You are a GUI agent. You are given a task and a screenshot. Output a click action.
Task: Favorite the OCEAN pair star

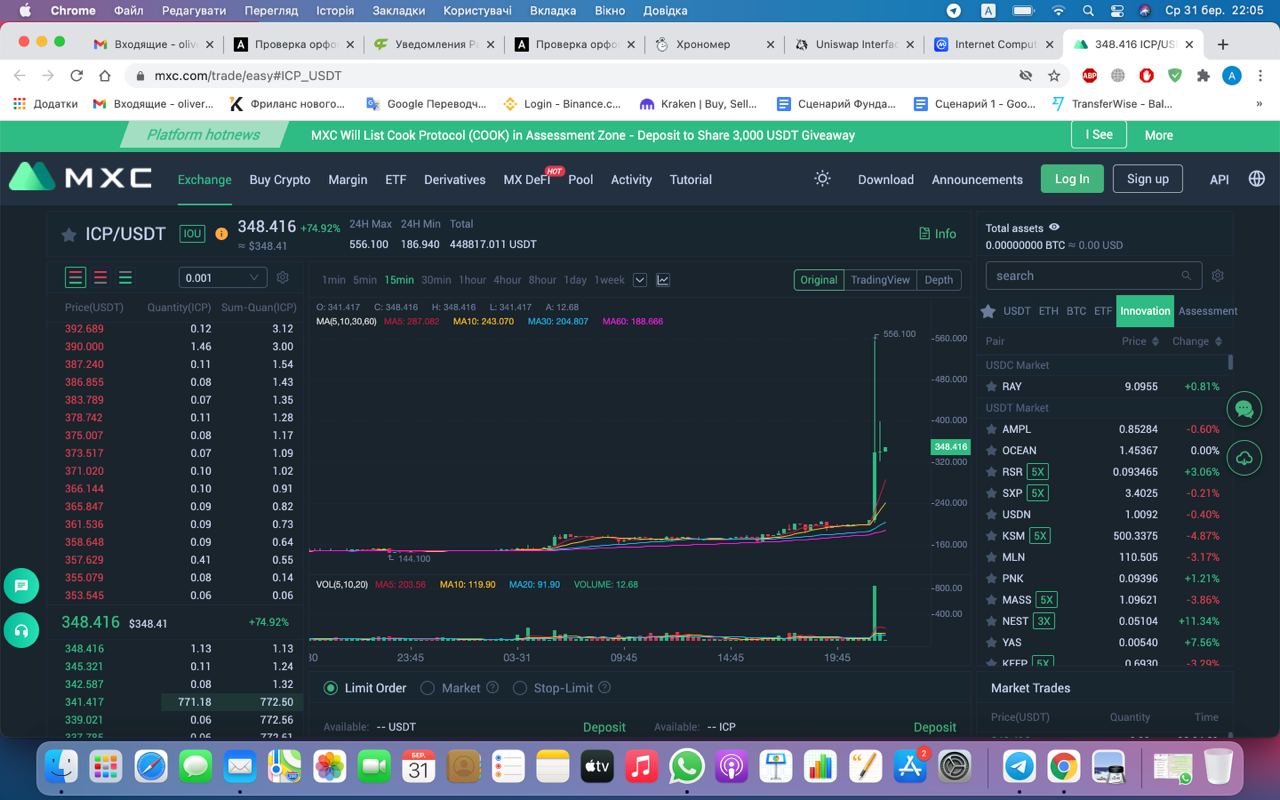point(991,450)
